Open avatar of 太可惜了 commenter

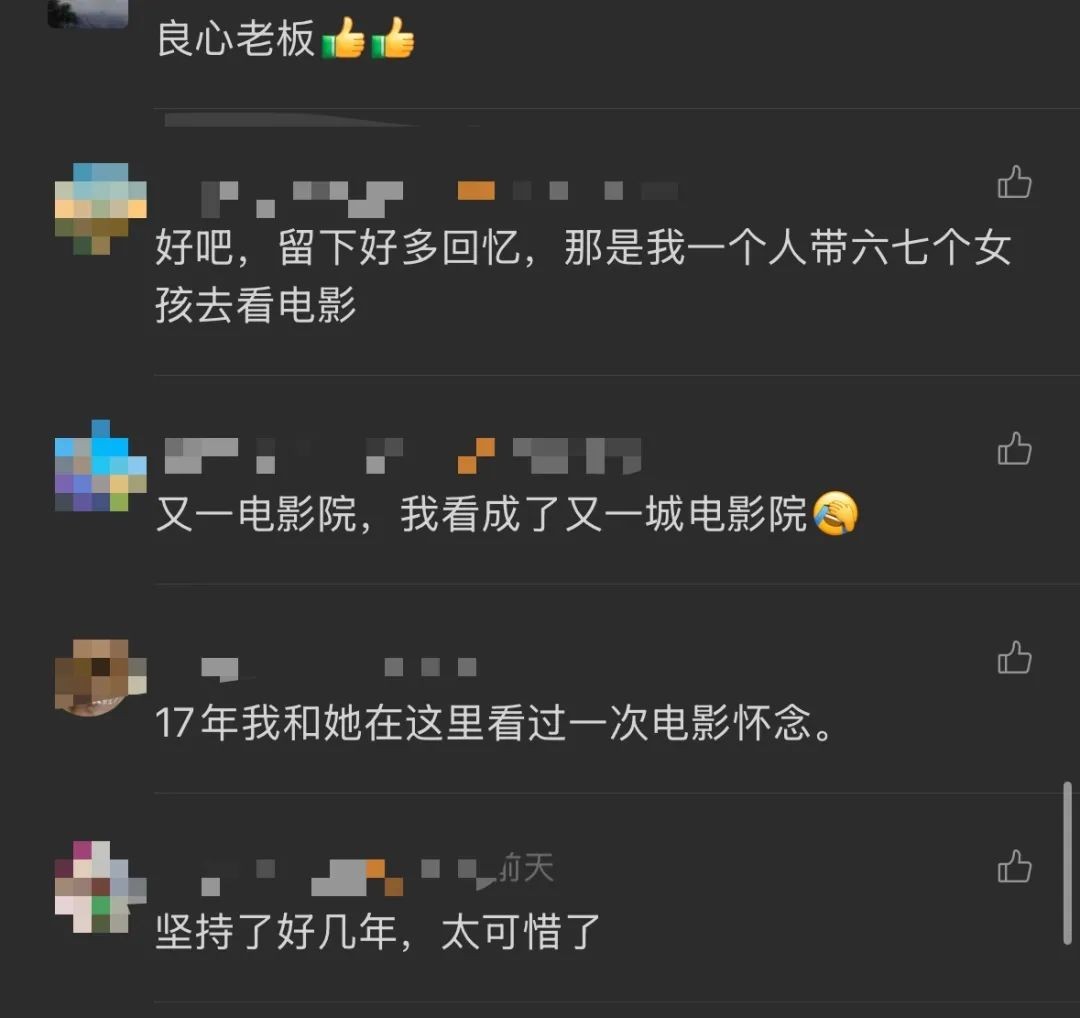pyautogui.click(x=101, y=887)
